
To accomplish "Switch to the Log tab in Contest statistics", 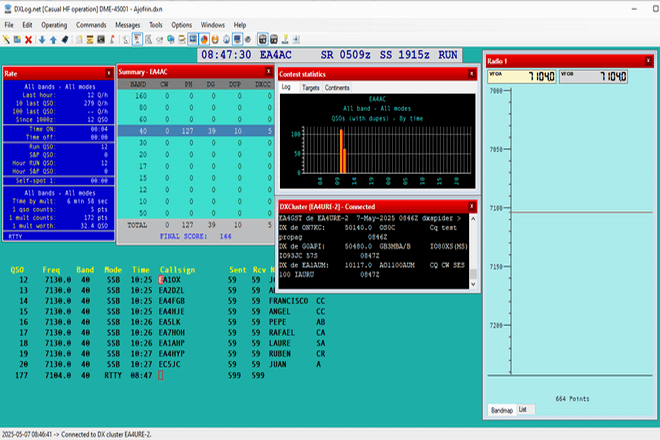I will click(x=286, y=87).
